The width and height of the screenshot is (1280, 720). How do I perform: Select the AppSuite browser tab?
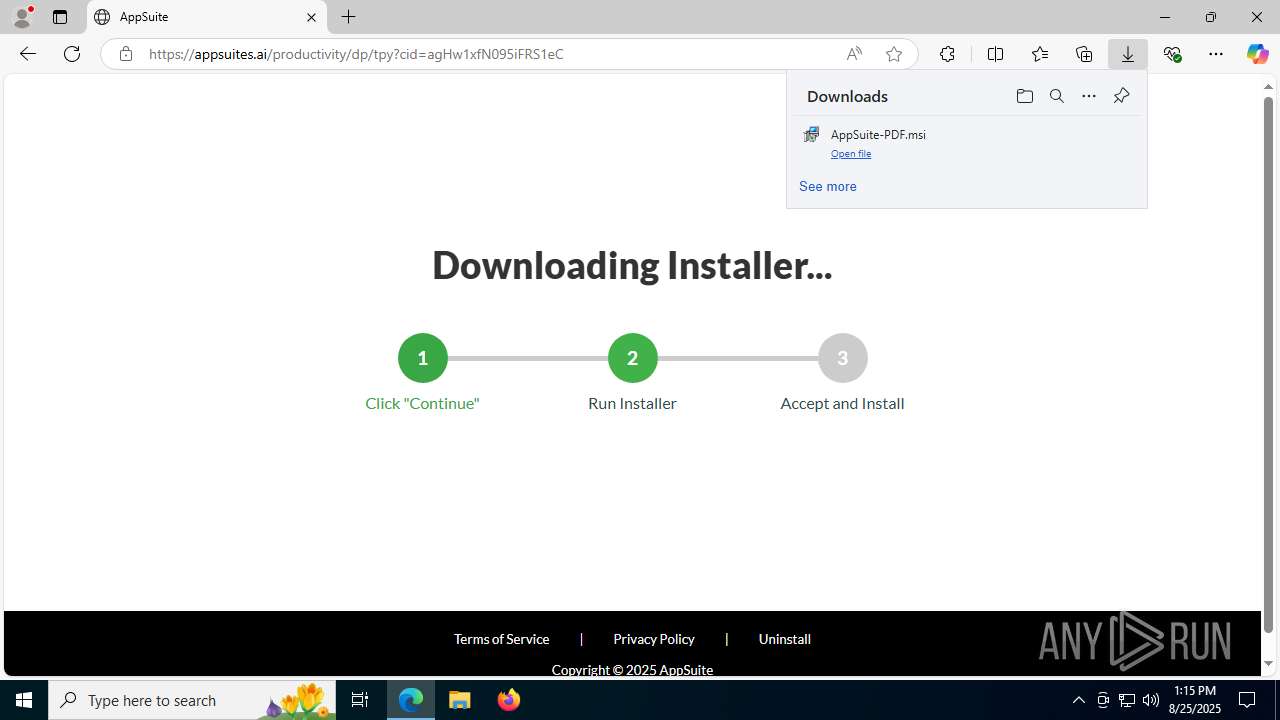207,17
